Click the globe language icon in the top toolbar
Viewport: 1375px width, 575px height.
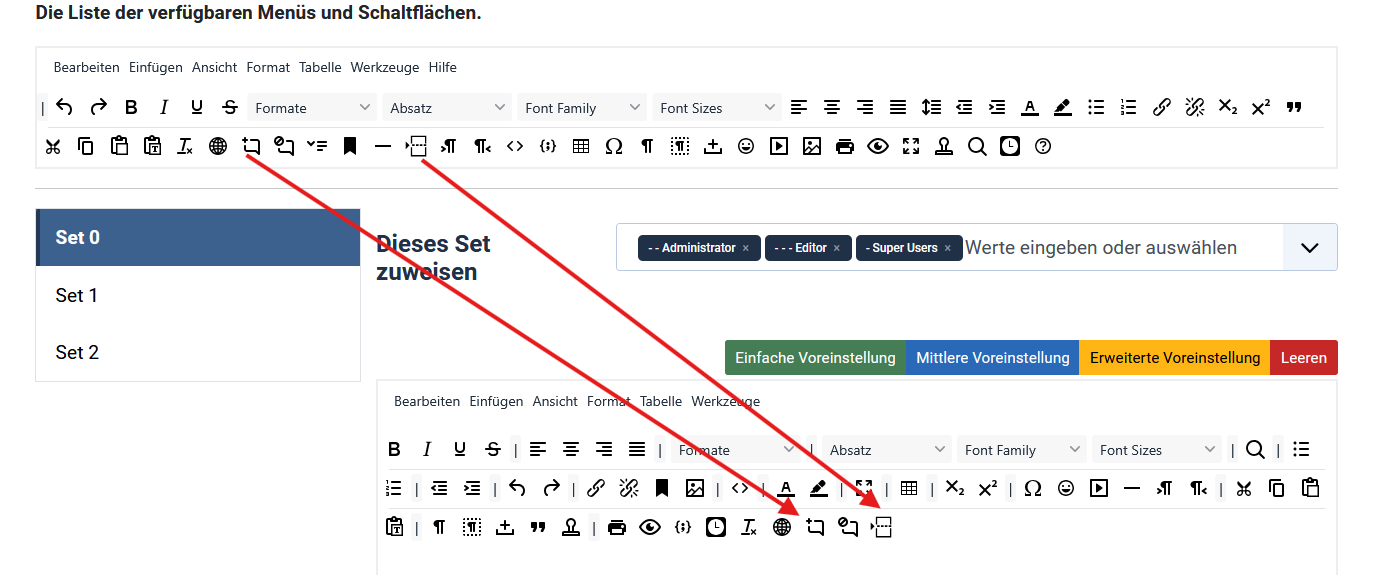coord(218,146)
